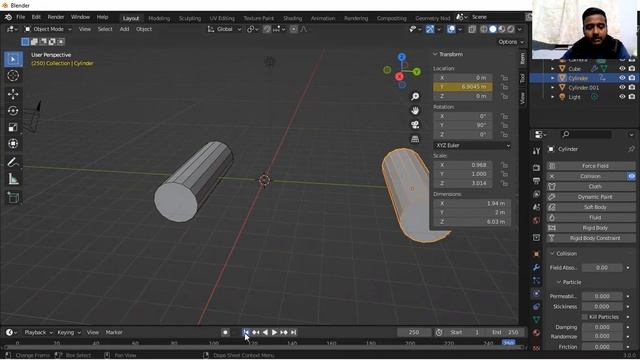Viewport: 640px width, 360px height.
Task: Open the Object Mode dropdown
Action: coord(48,29)
